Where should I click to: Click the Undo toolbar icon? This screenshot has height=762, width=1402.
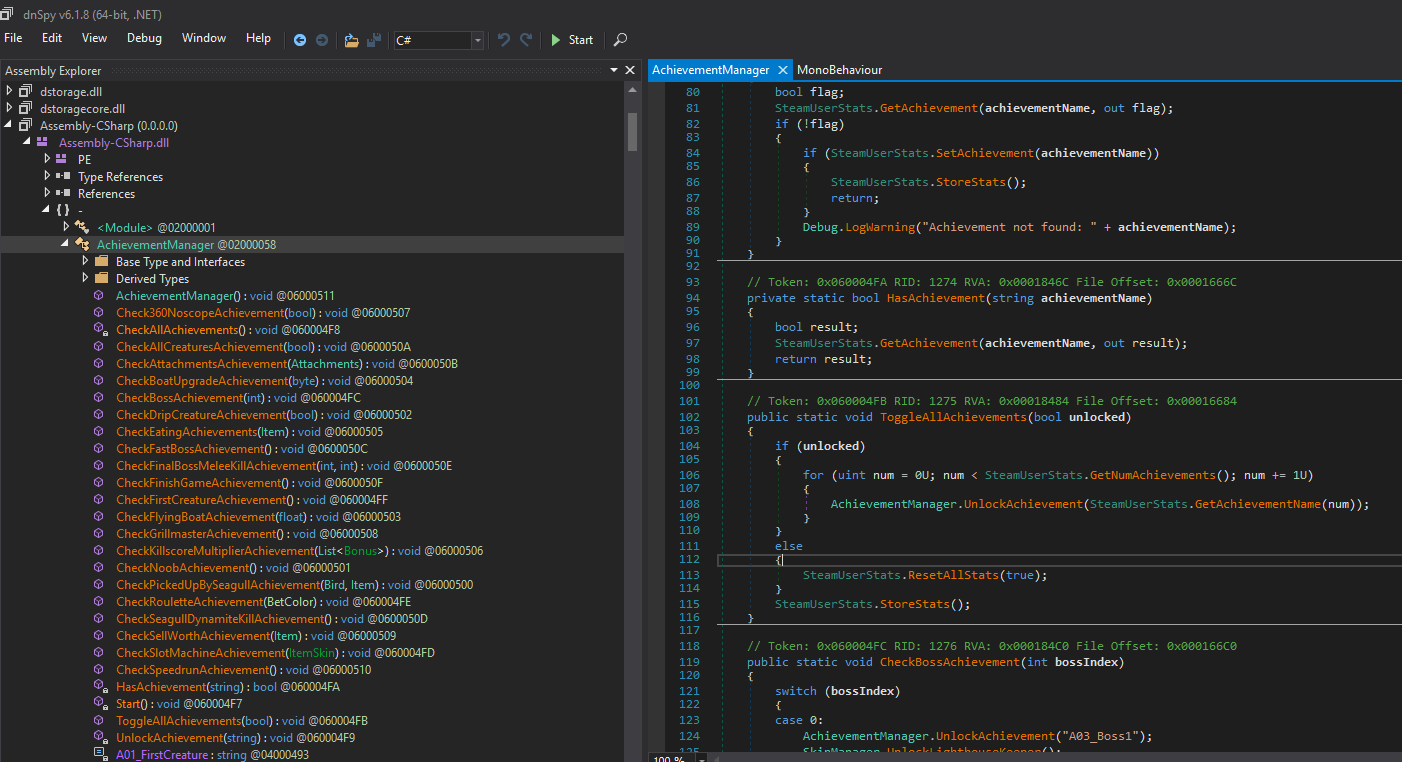coord(504,40)
